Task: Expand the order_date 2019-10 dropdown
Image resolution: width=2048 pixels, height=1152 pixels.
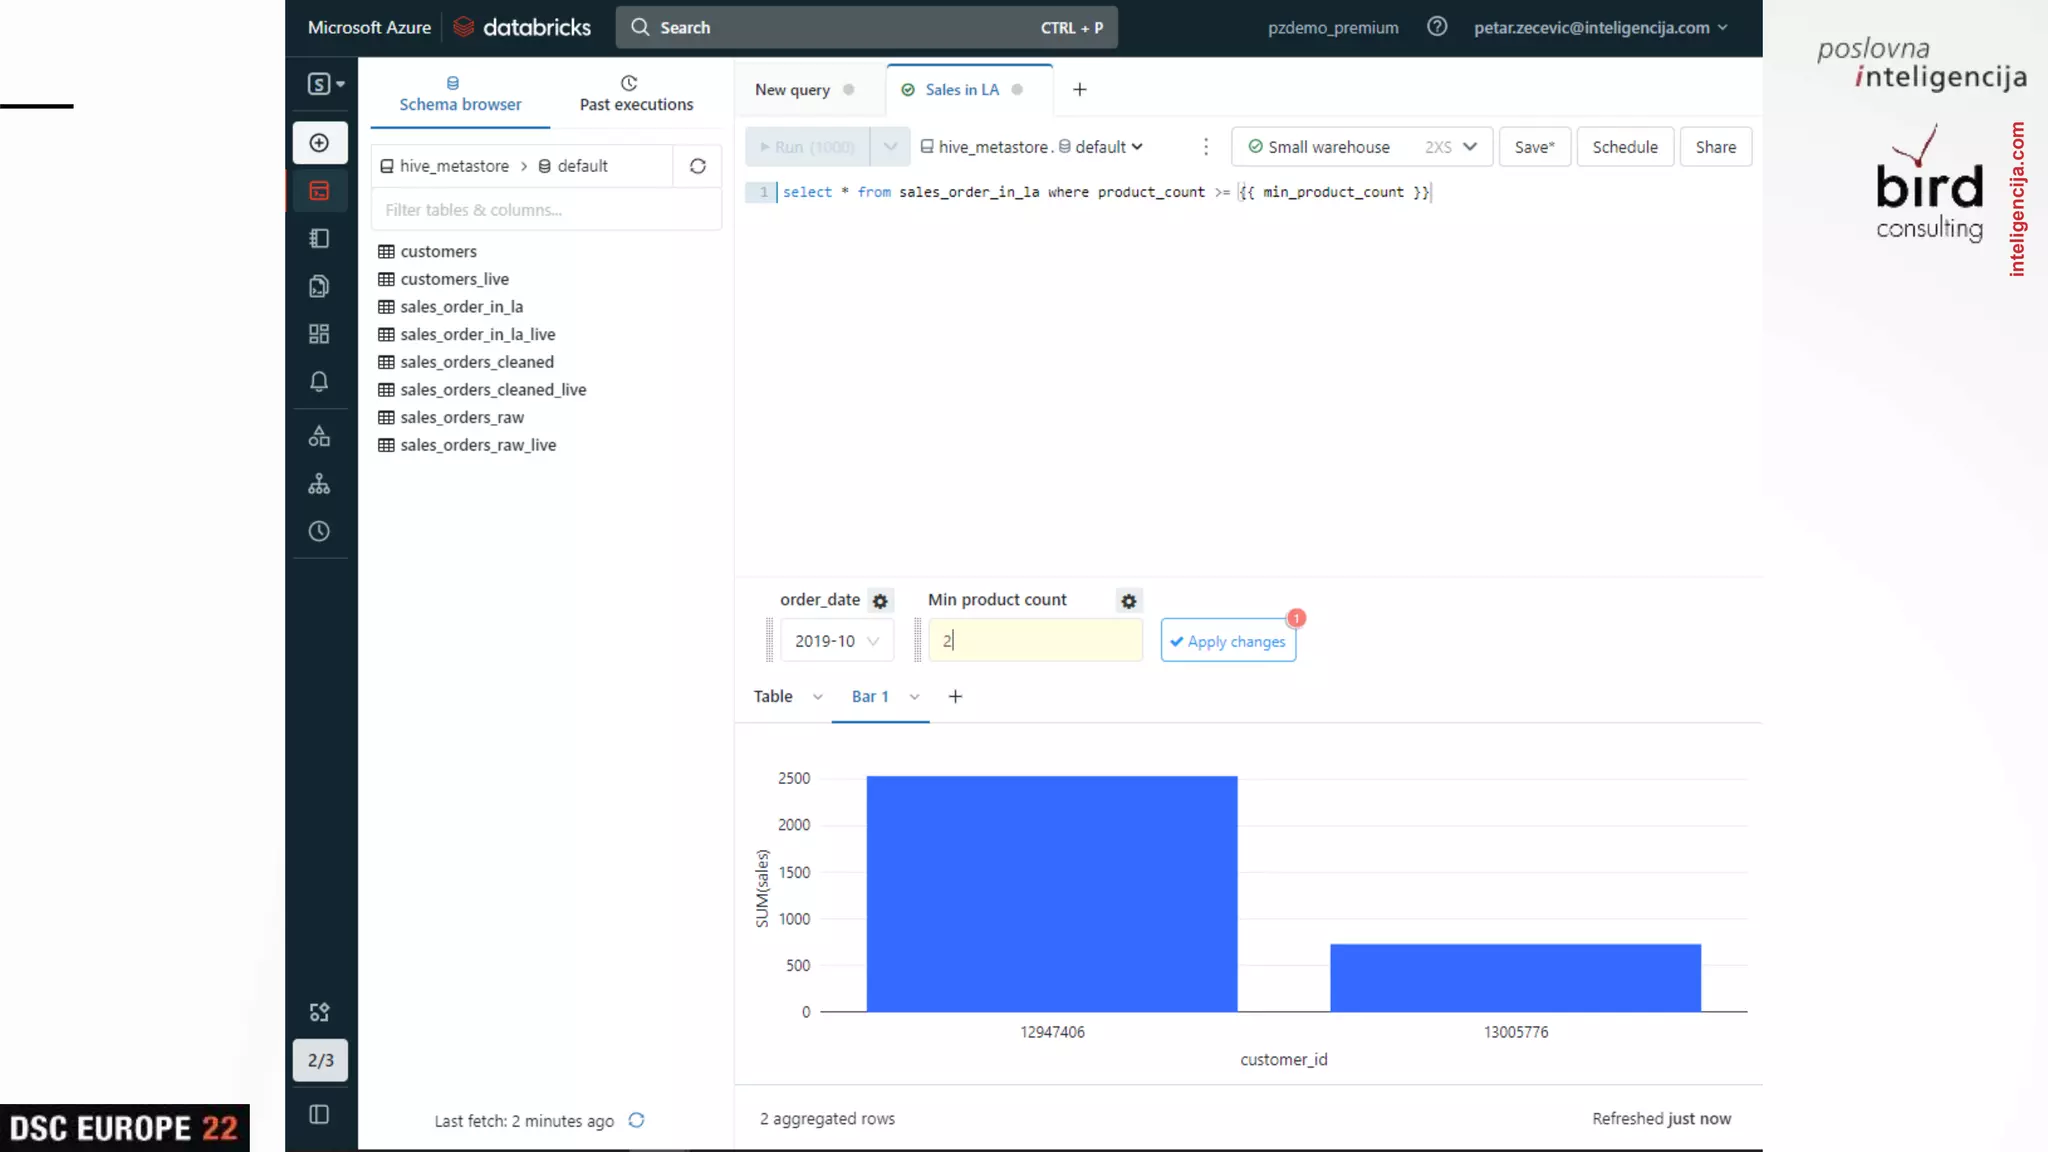Action: [x=837, y=641]
